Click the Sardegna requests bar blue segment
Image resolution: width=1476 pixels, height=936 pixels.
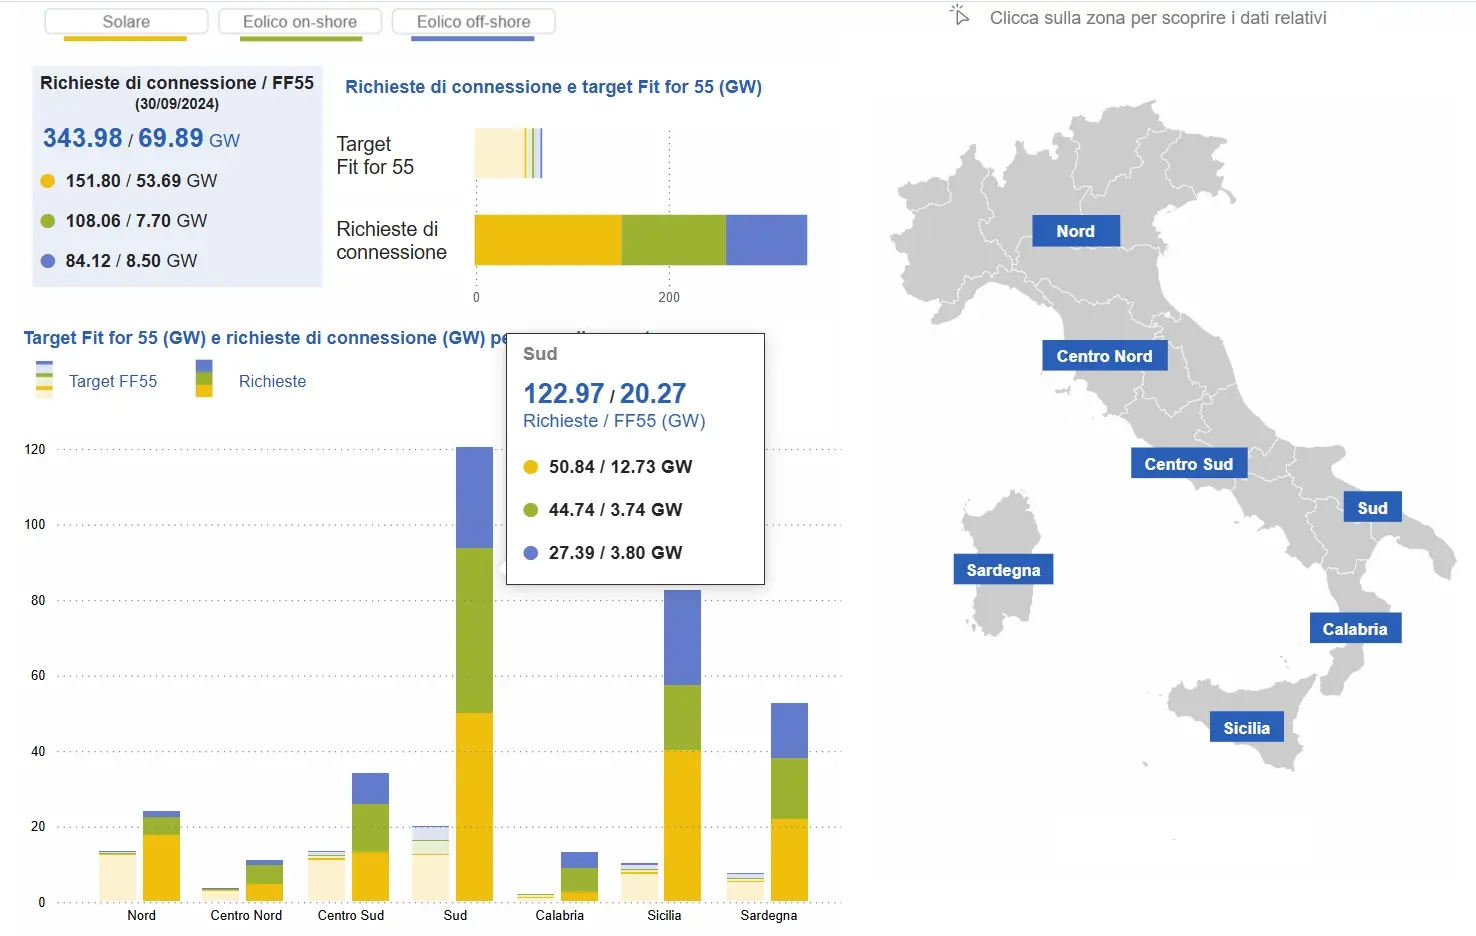(x=789, y=731)
